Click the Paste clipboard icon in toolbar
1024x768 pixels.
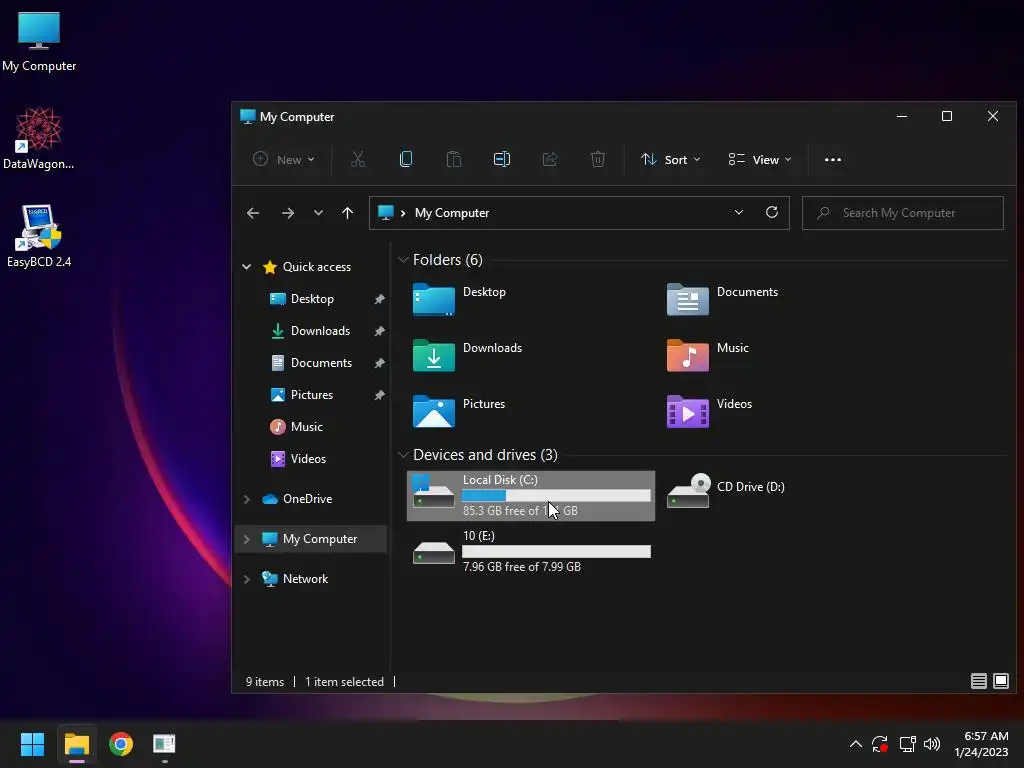(454, 159)
